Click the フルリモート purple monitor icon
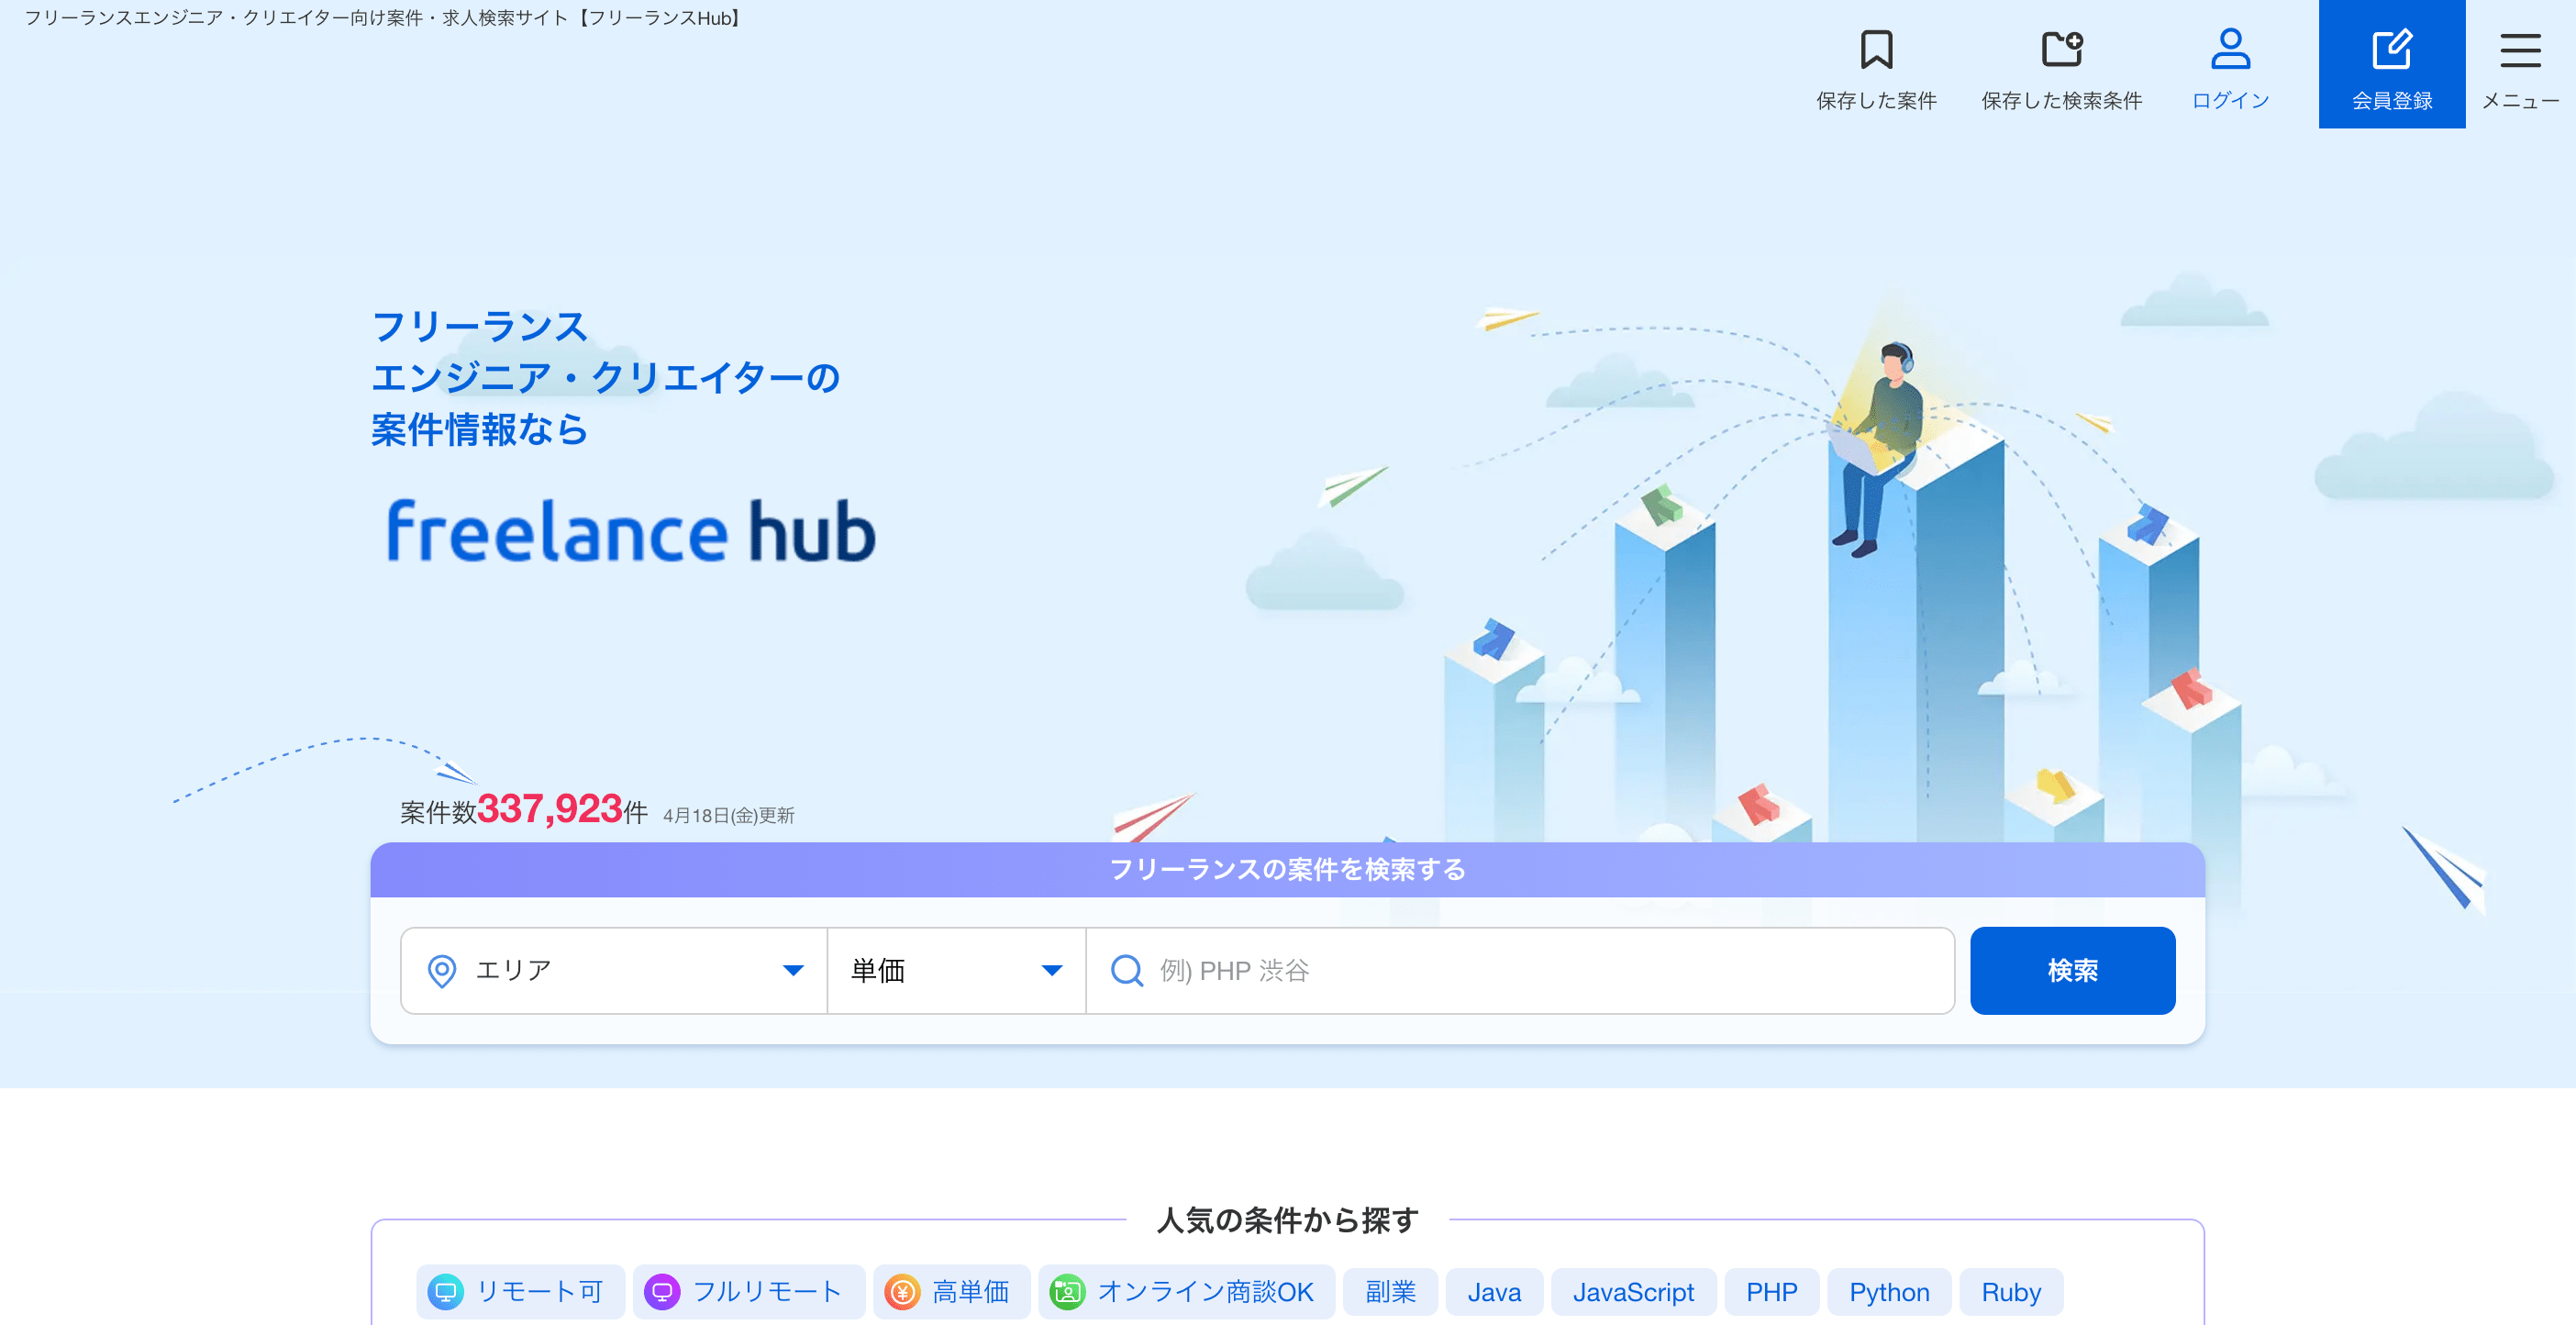This screenshot has width=2576, height=1325. [x=662, y=1291]
